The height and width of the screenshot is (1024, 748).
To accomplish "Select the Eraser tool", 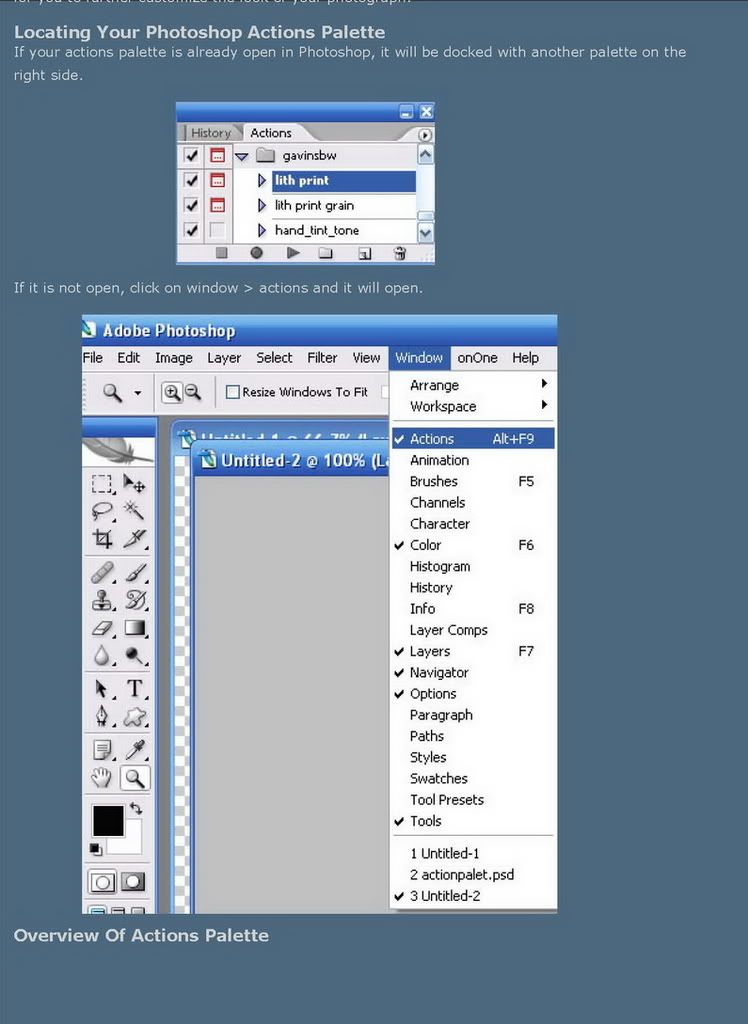I will pos(102,628).
